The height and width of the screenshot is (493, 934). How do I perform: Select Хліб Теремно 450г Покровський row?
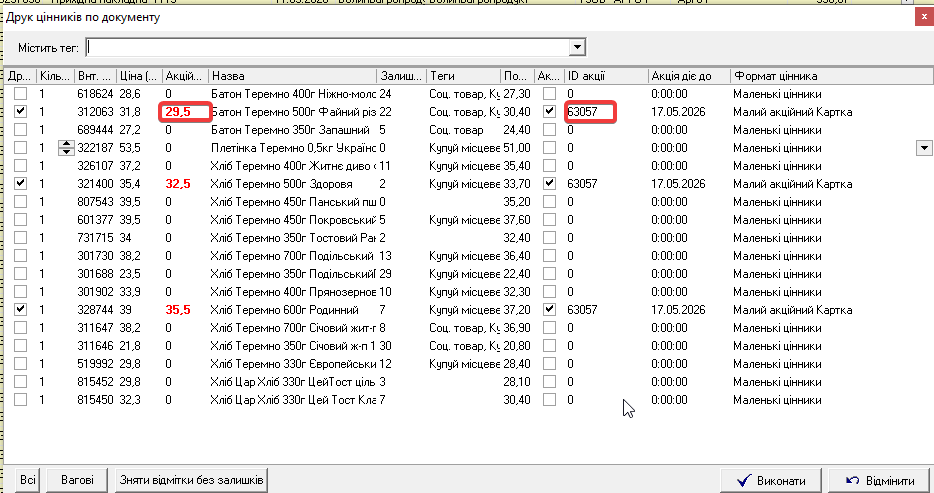tap(293, 220)
